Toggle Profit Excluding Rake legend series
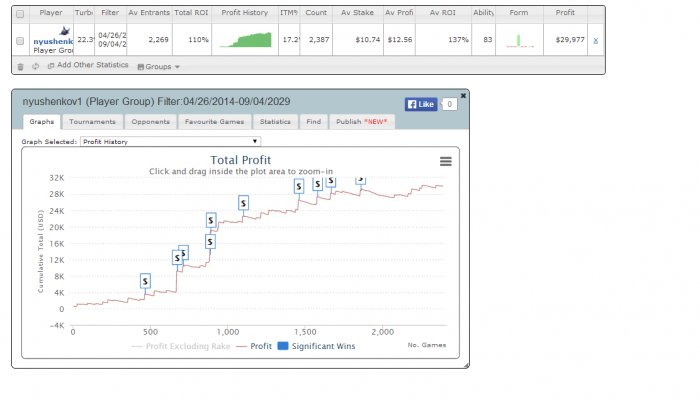 (181, 346)
